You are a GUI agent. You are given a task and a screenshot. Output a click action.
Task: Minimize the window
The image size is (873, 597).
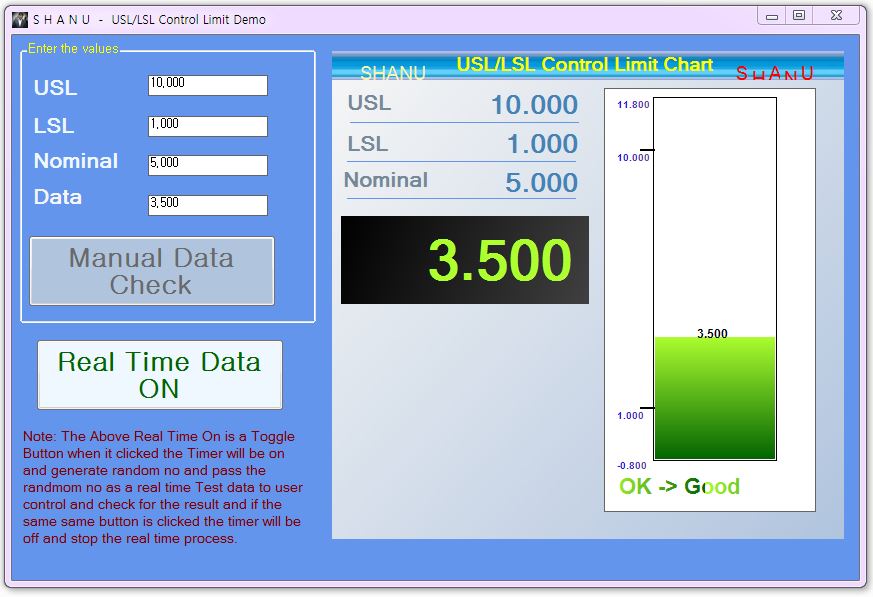772,16
